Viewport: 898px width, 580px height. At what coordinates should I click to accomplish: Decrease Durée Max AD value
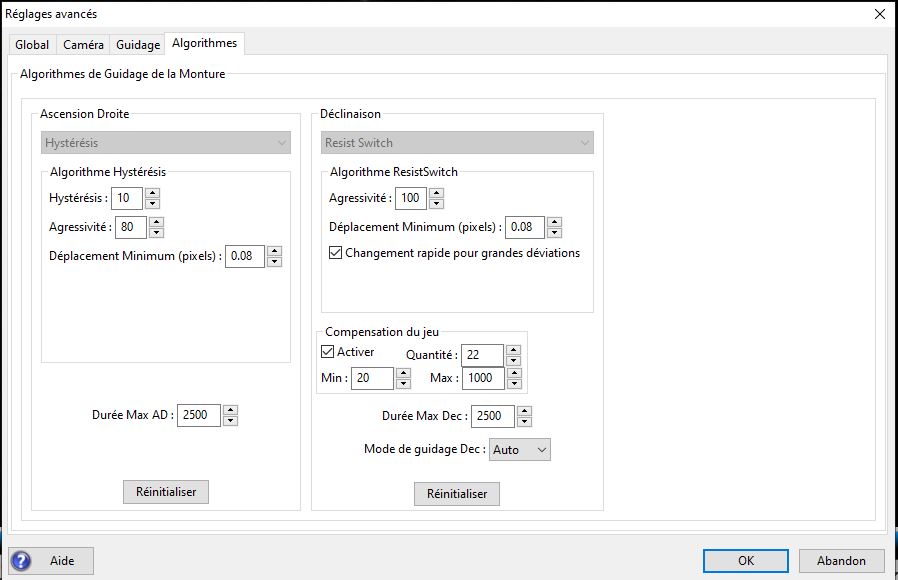[x=230, y=421]
